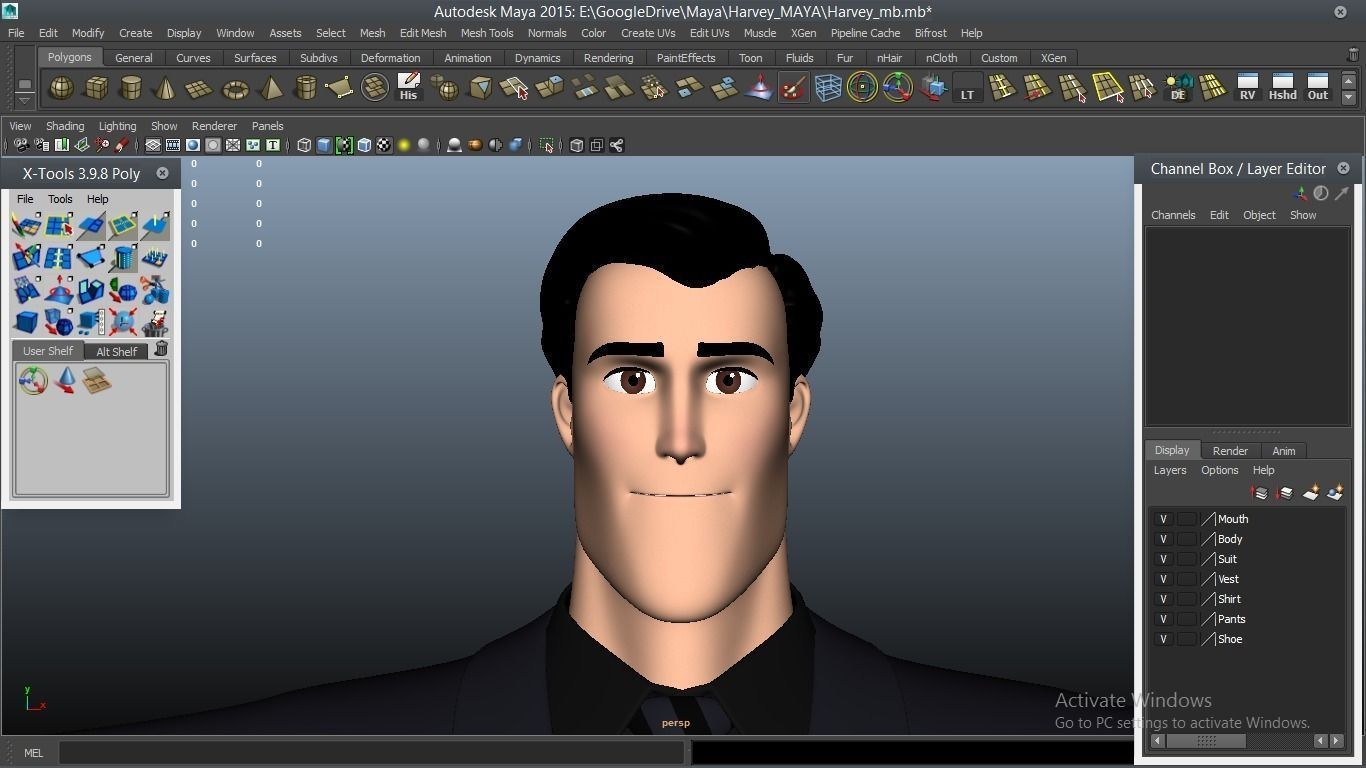Screen dimensions: 1366x768
Task: Open the Show menu in Channel Box
Action: tap(1302, 215)
